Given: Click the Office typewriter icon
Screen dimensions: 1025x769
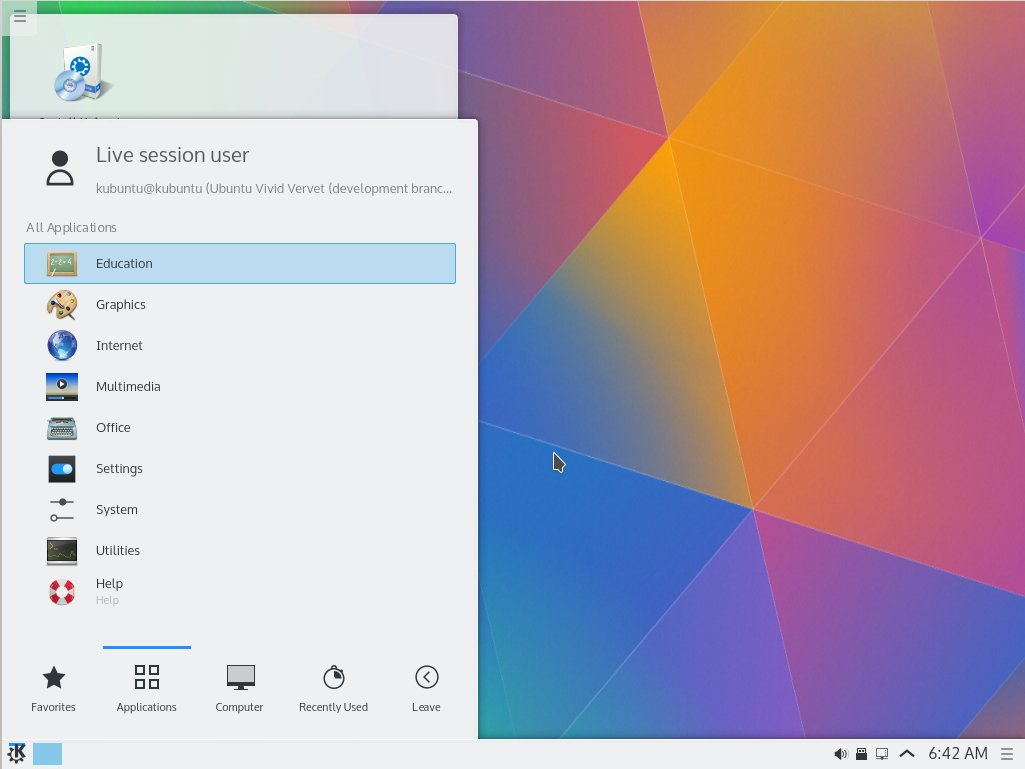Looking at the screenshot, I should [62, 428].
